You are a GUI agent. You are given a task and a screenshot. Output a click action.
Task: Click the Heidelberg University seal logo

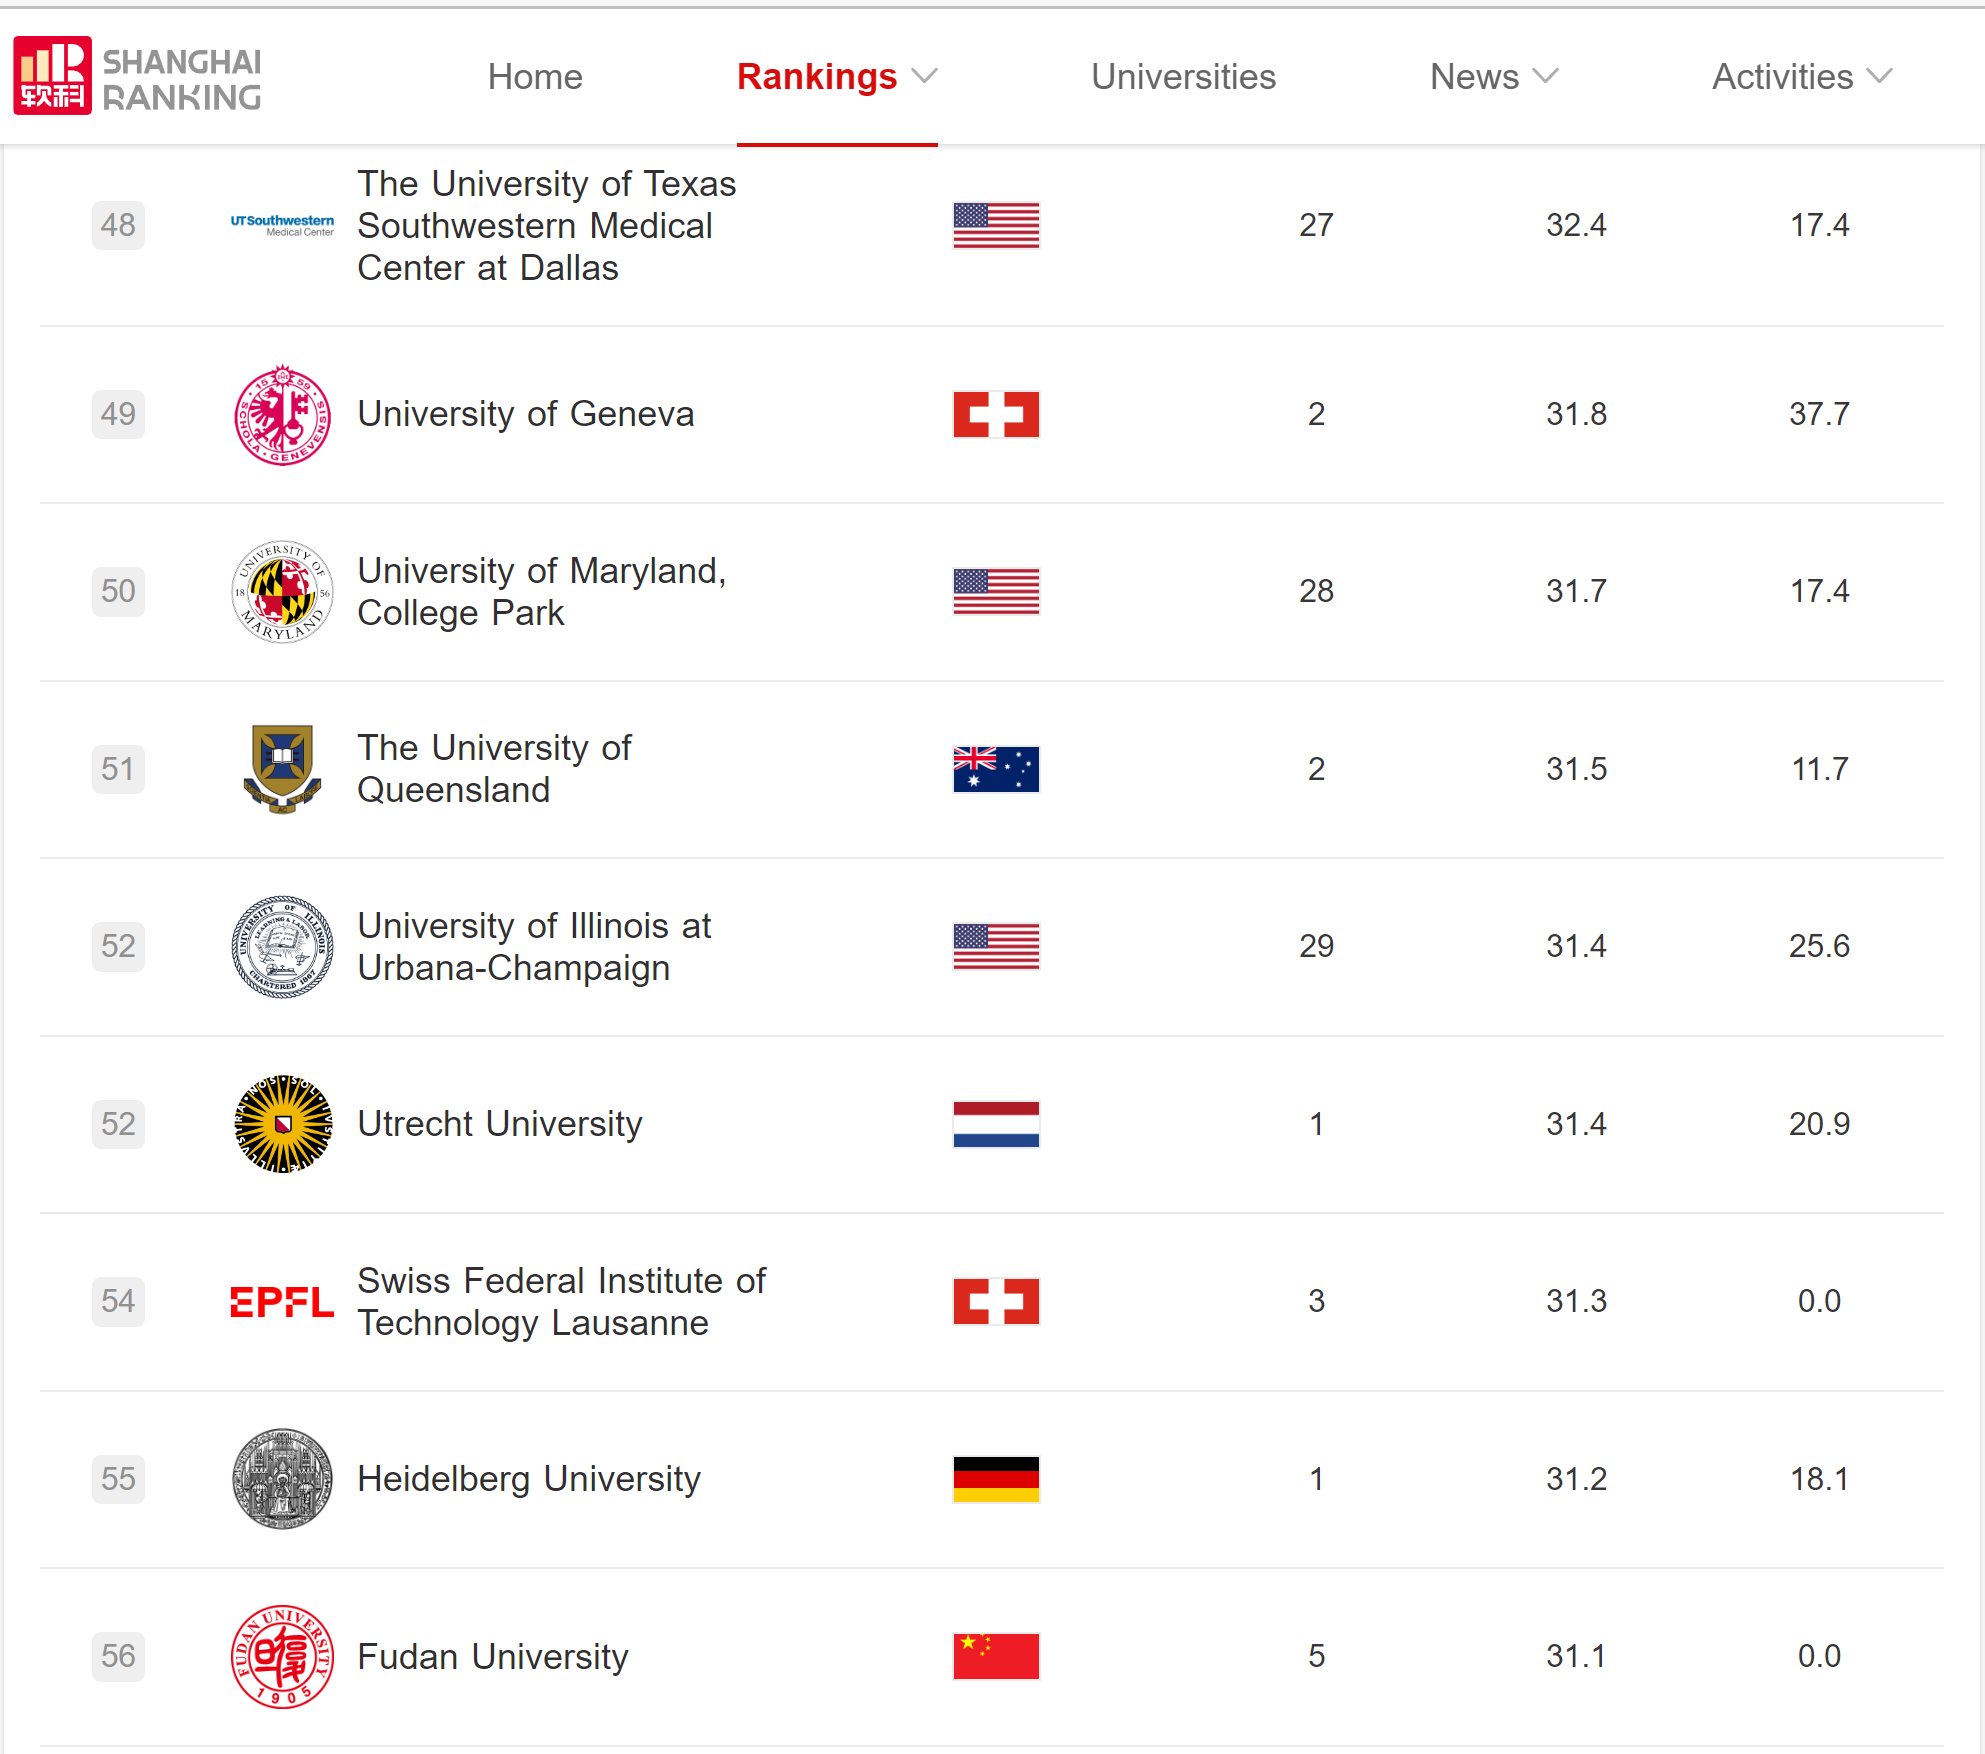click(x=282, y=1478)
